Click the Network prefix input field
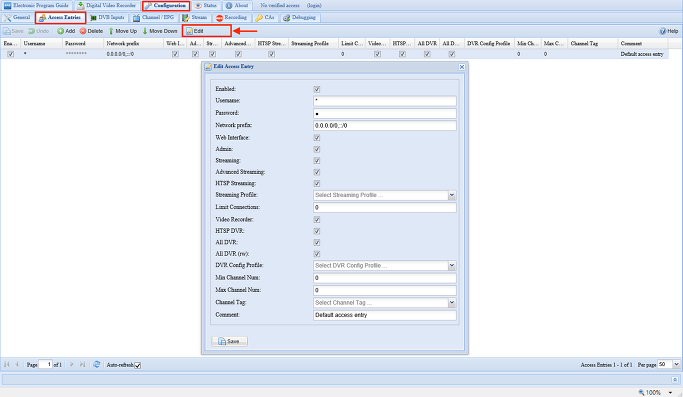683x397 pixels. (385, 126)
